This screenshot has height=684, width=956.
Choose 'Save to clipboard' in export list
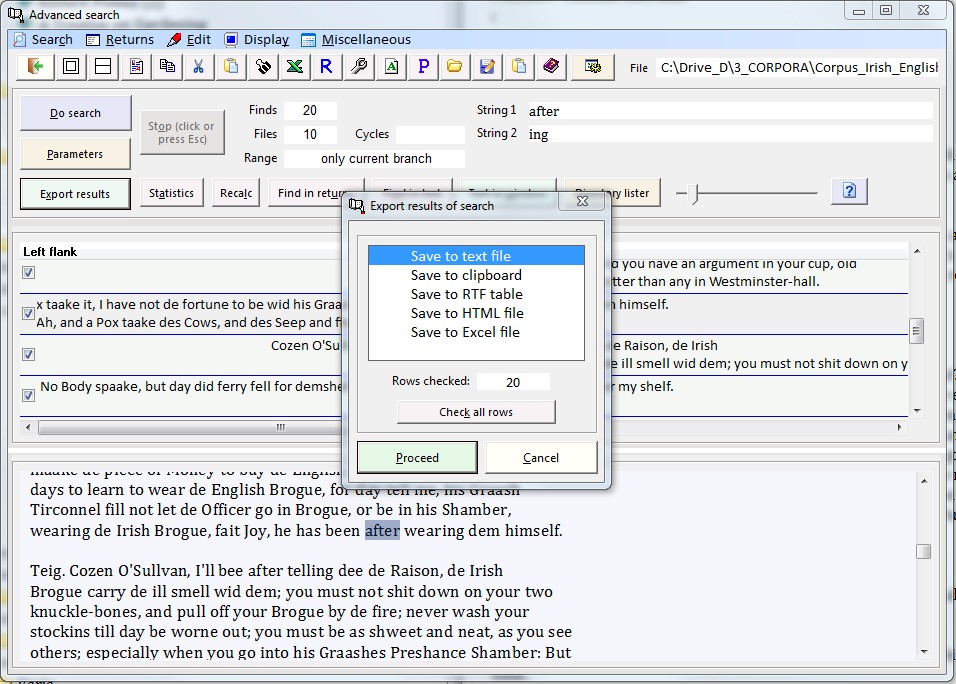pos(466,275)
